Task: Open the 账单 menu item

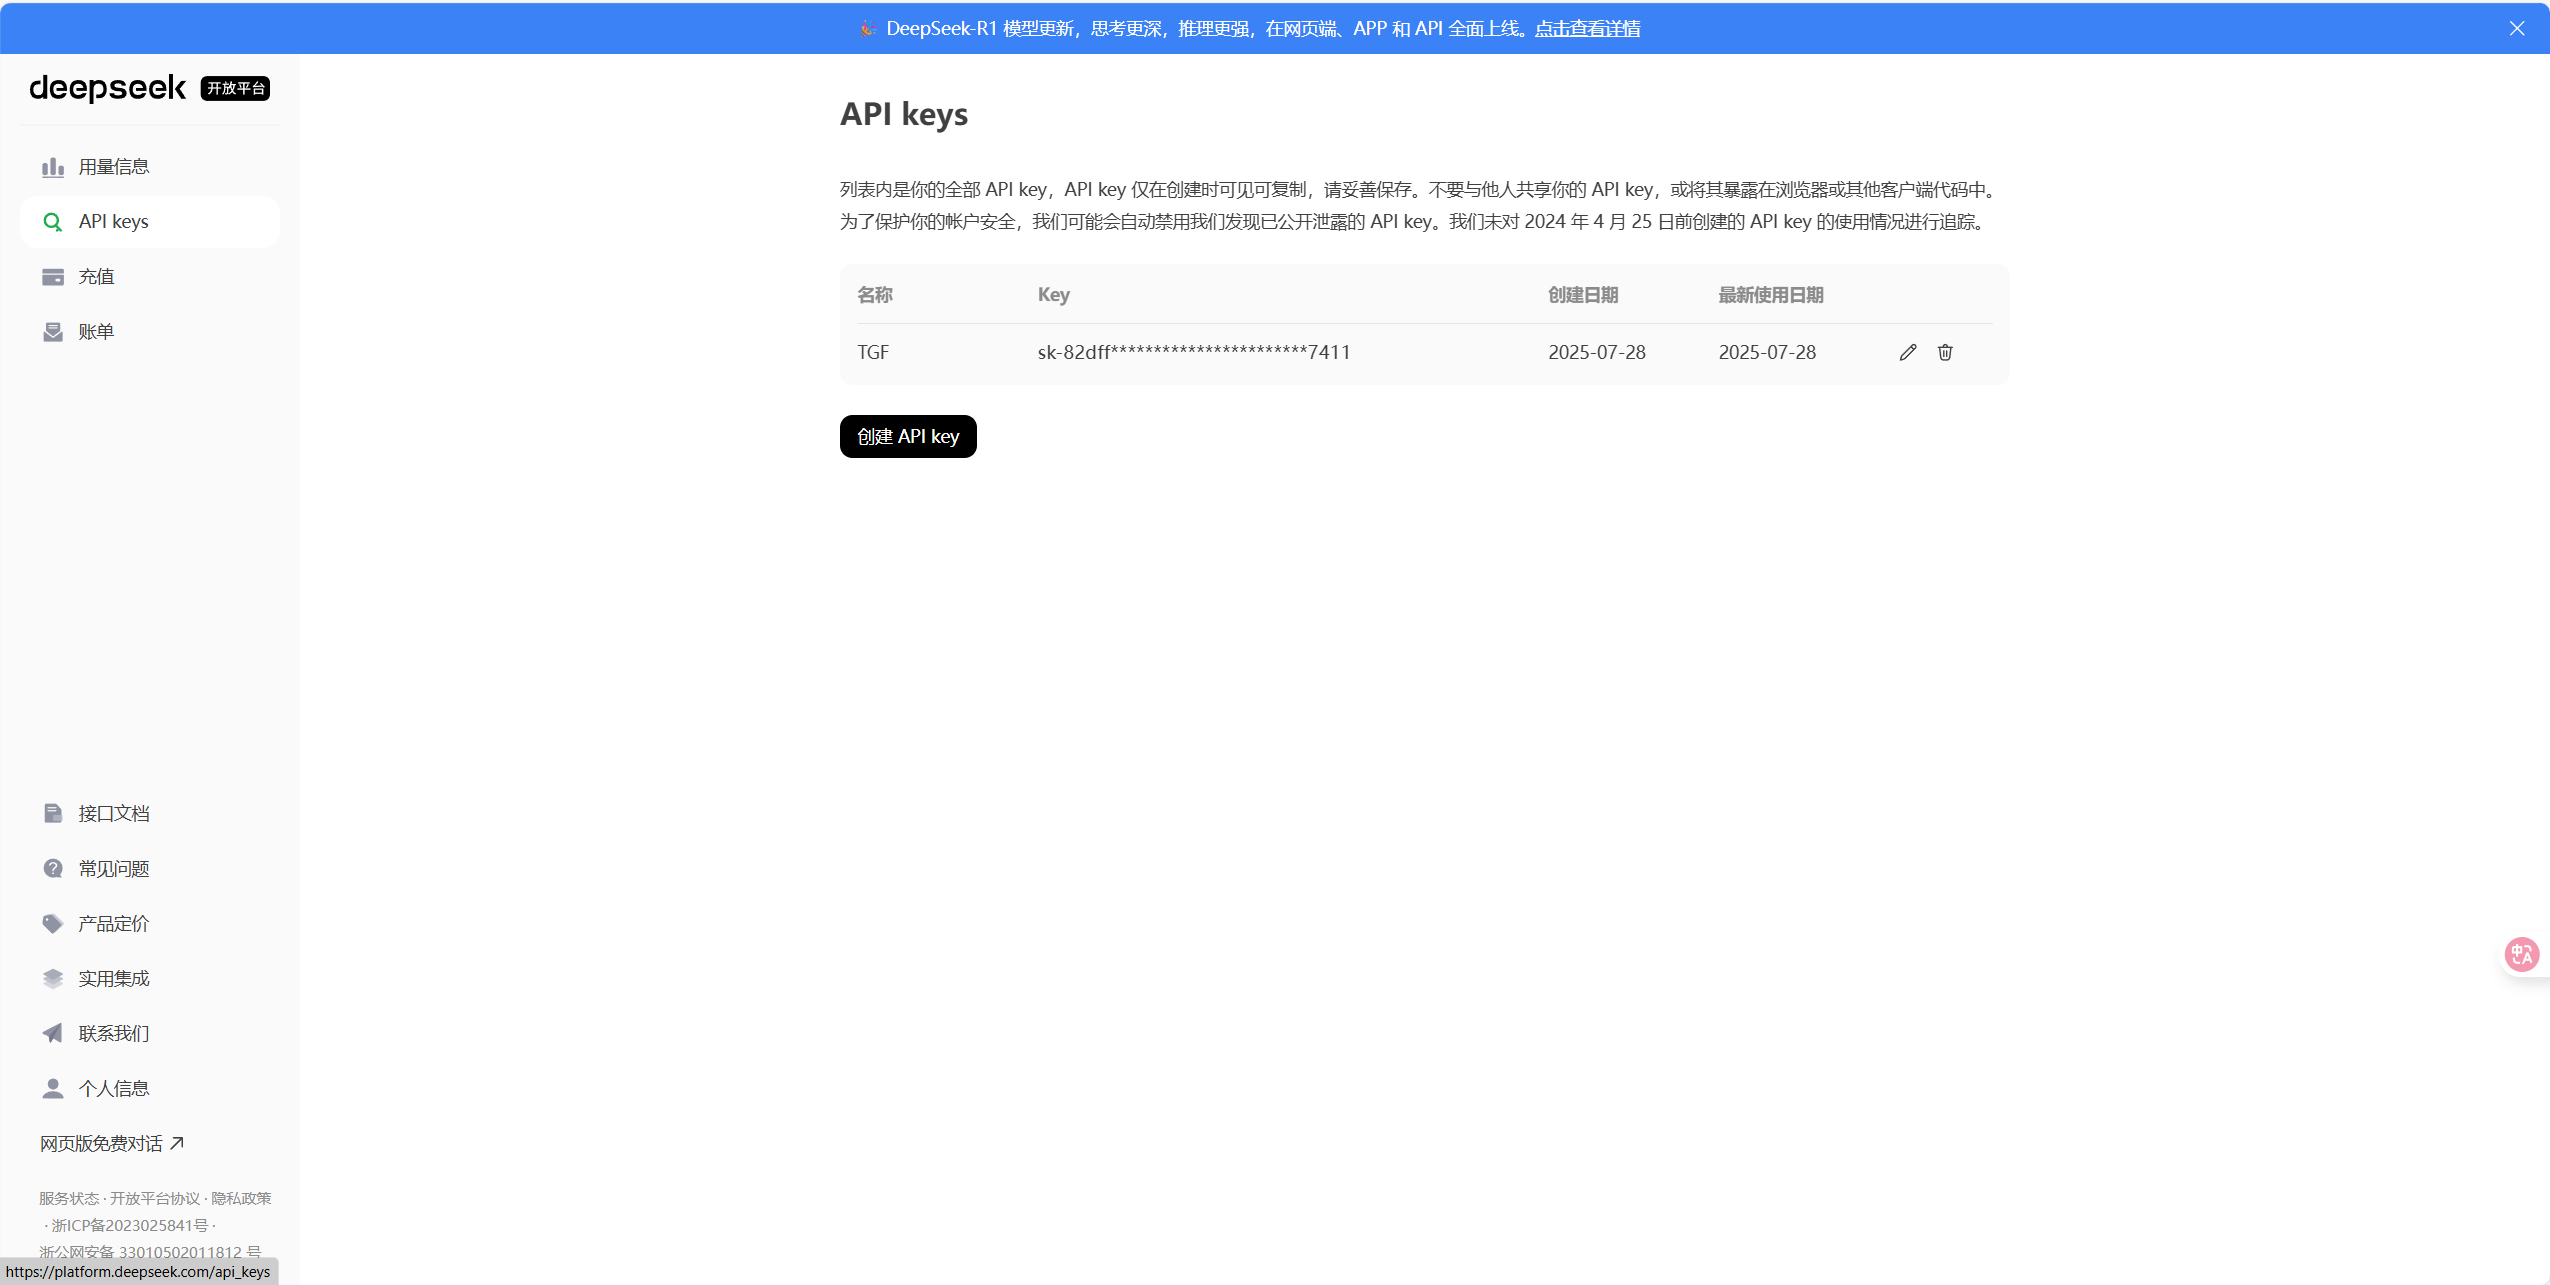Action: pyautogui.click(x=150, y=332)
